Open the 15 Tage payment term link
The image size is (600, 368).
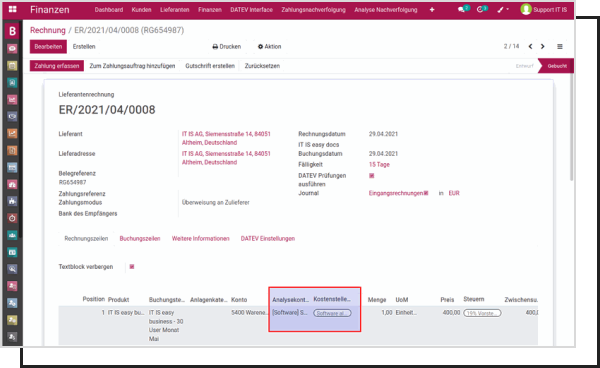379,164
